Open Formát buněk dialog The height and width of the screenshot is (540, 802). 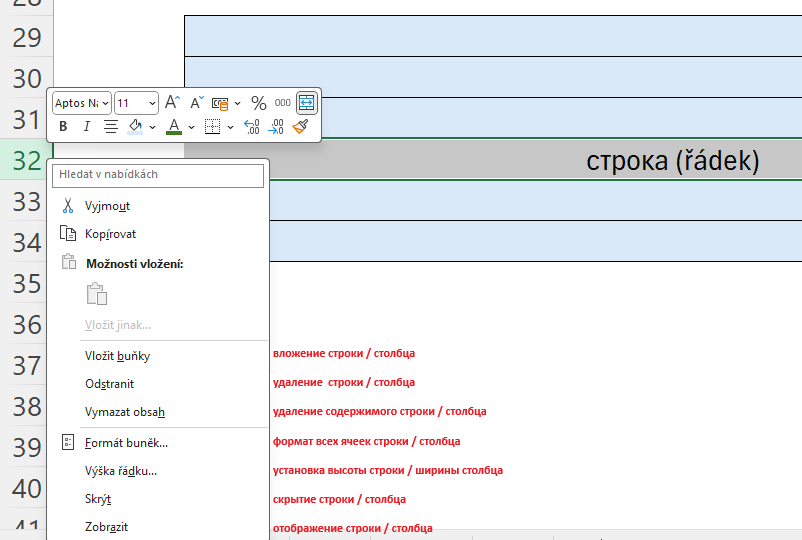click(x=126, y=442)
